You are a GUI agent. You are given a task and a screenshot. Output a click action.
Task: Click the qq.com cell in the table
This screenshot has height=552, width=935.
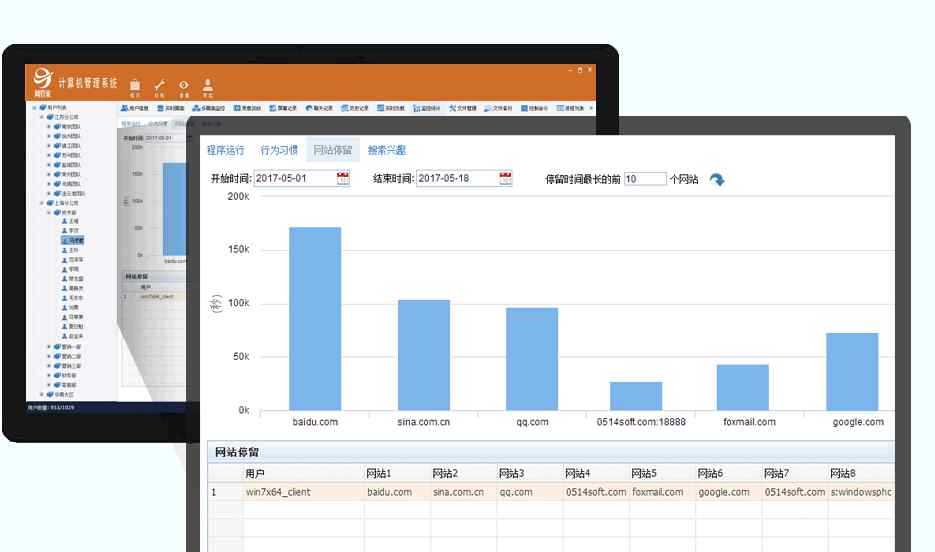530,492
